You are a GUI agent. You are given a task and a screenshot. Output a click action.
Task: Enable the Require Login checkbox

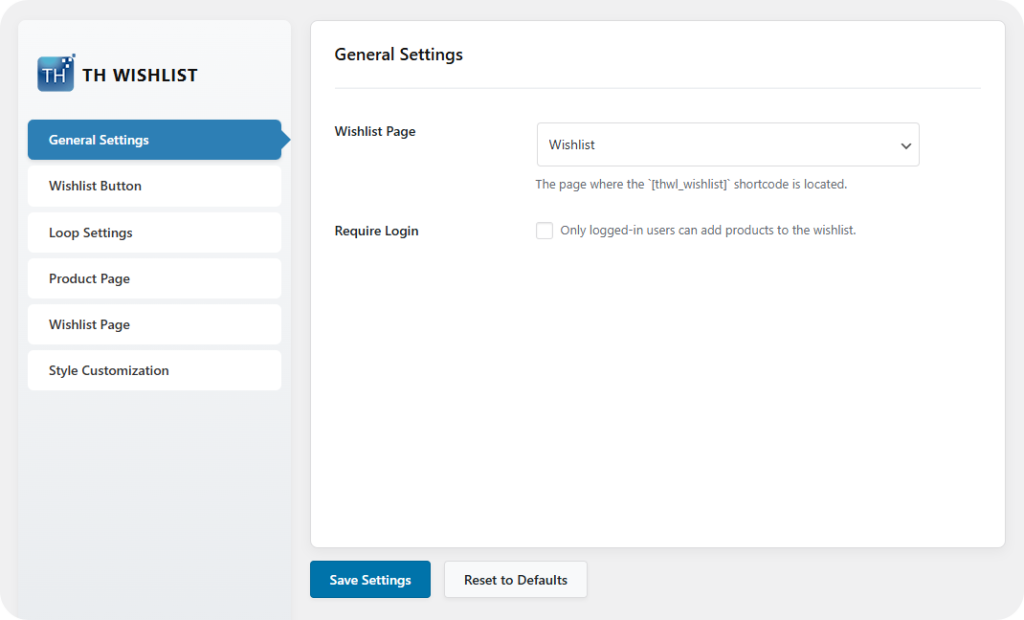click(x=544, y=231)
